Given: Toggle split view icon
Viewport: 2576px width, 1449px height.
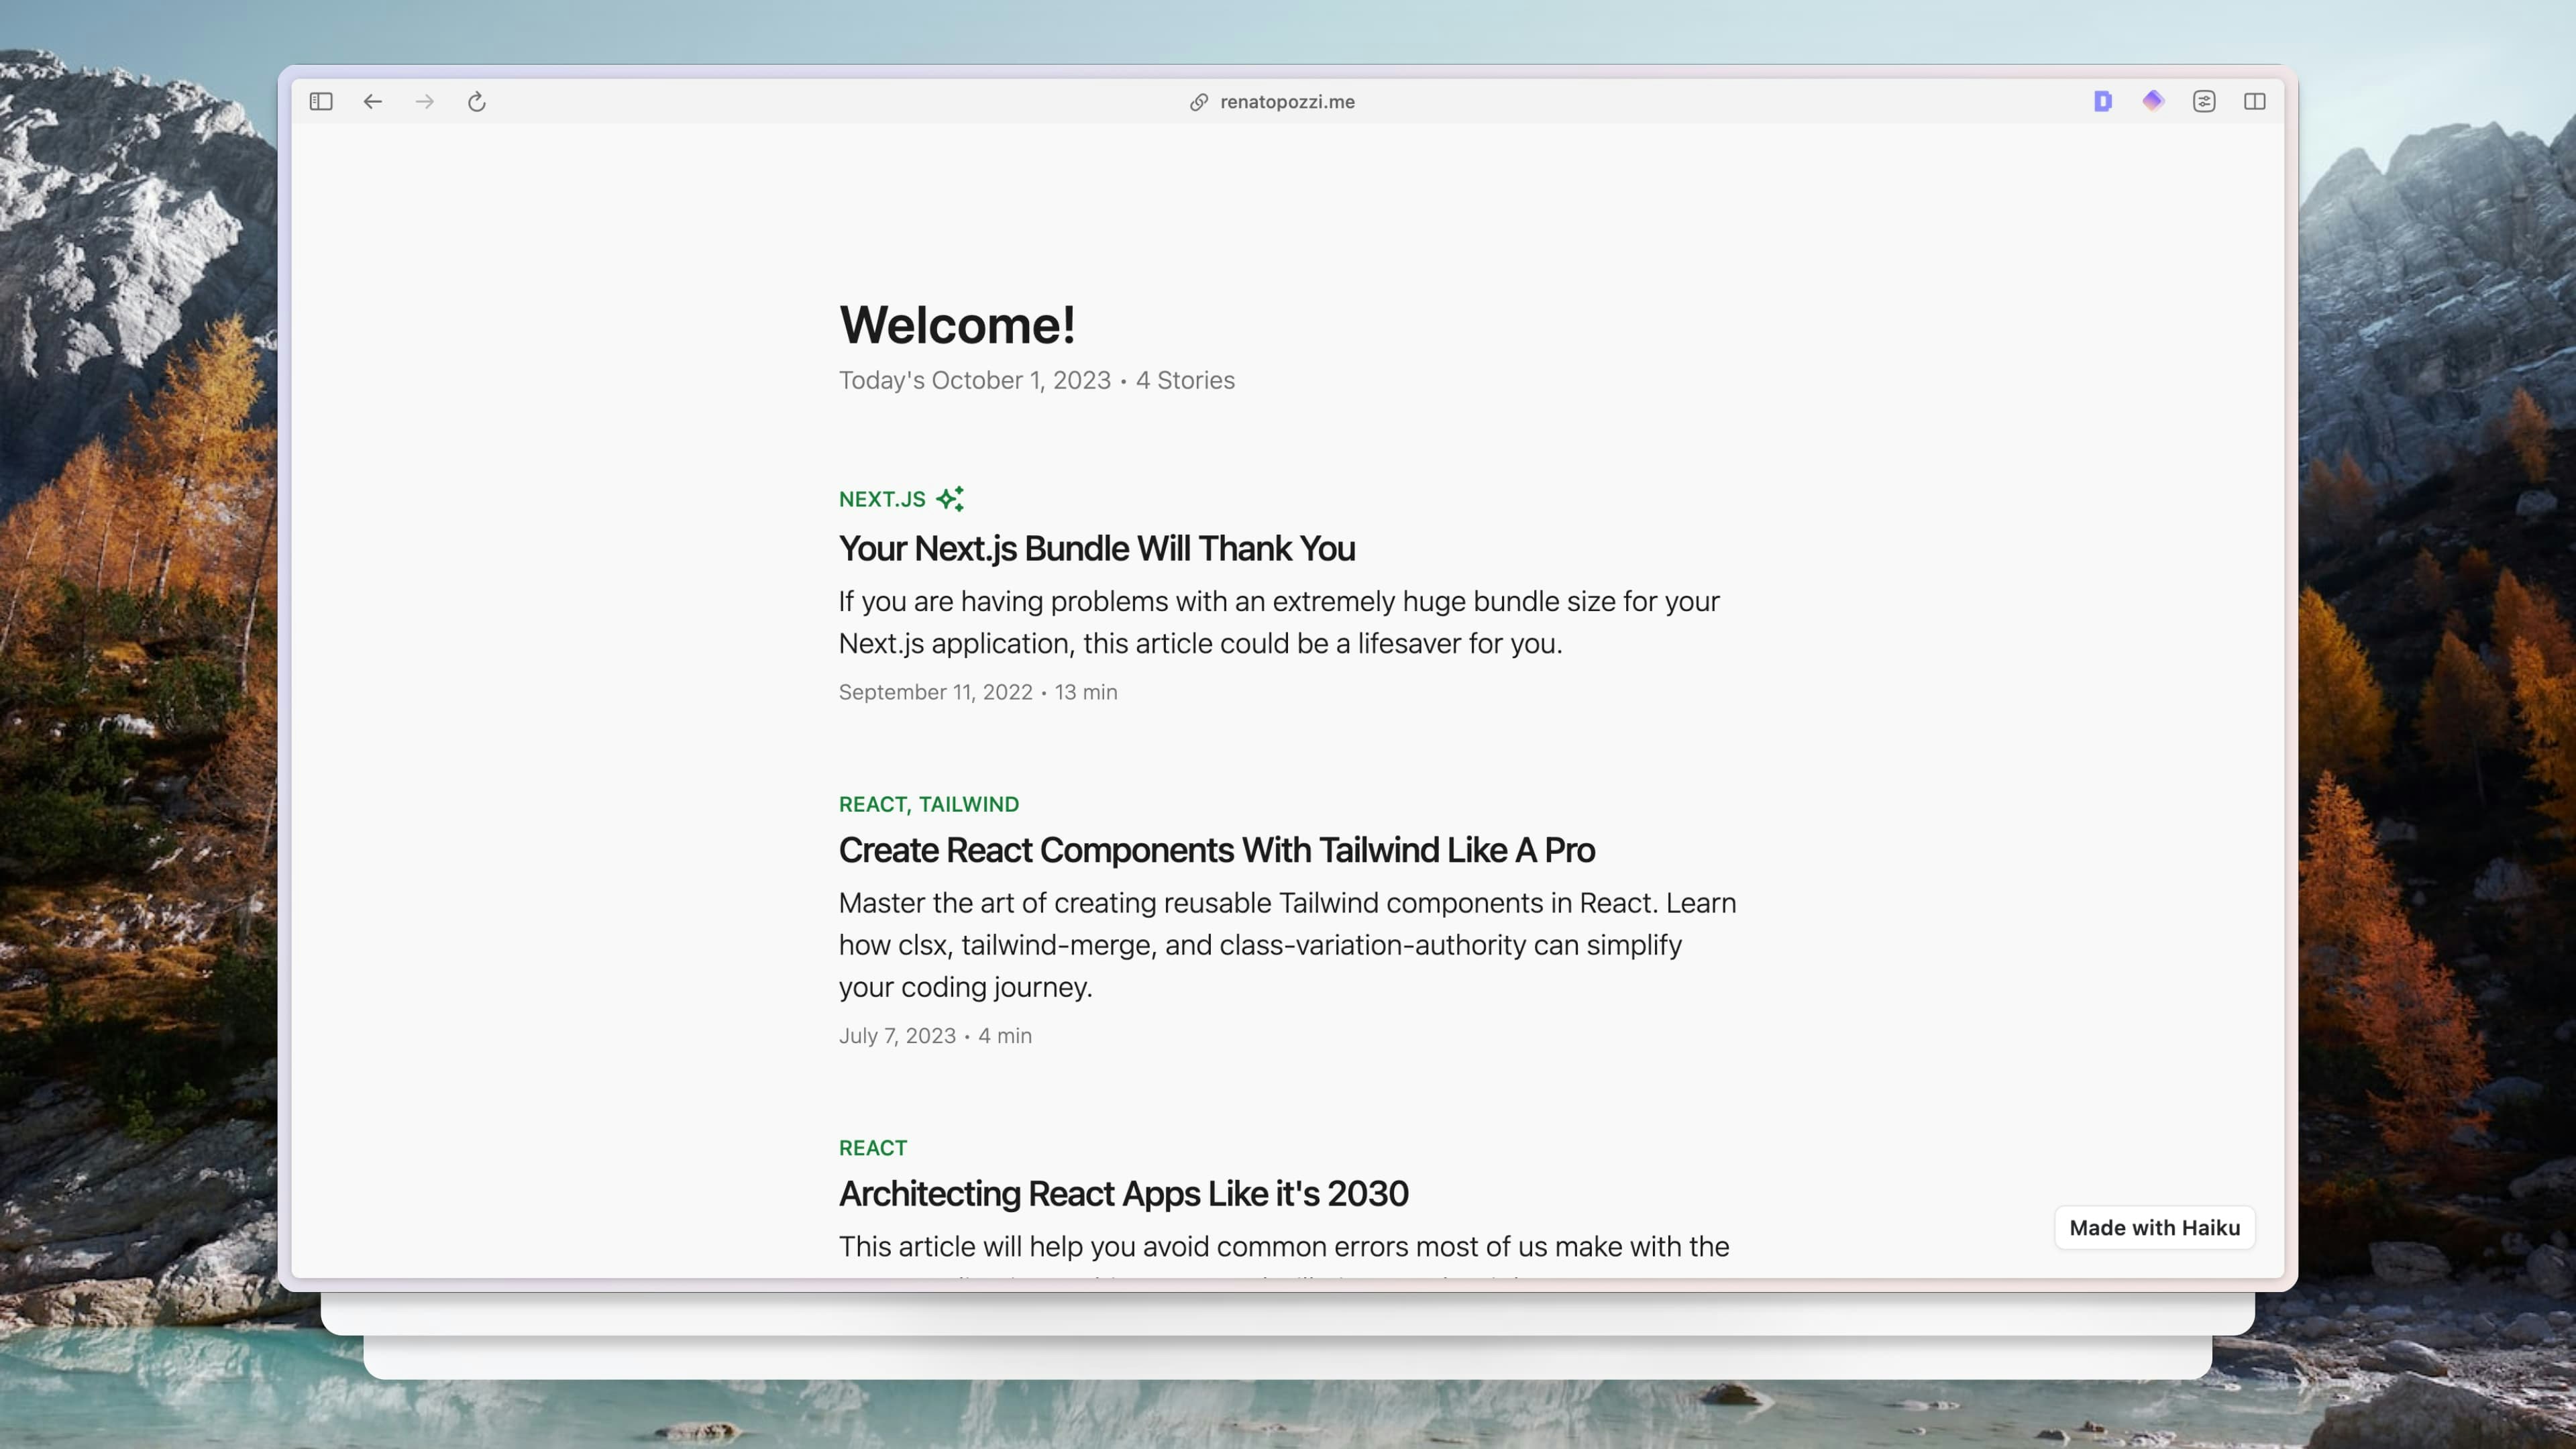Looking at the screenshot, I should pyautogui.click(x=2255, y=101).
